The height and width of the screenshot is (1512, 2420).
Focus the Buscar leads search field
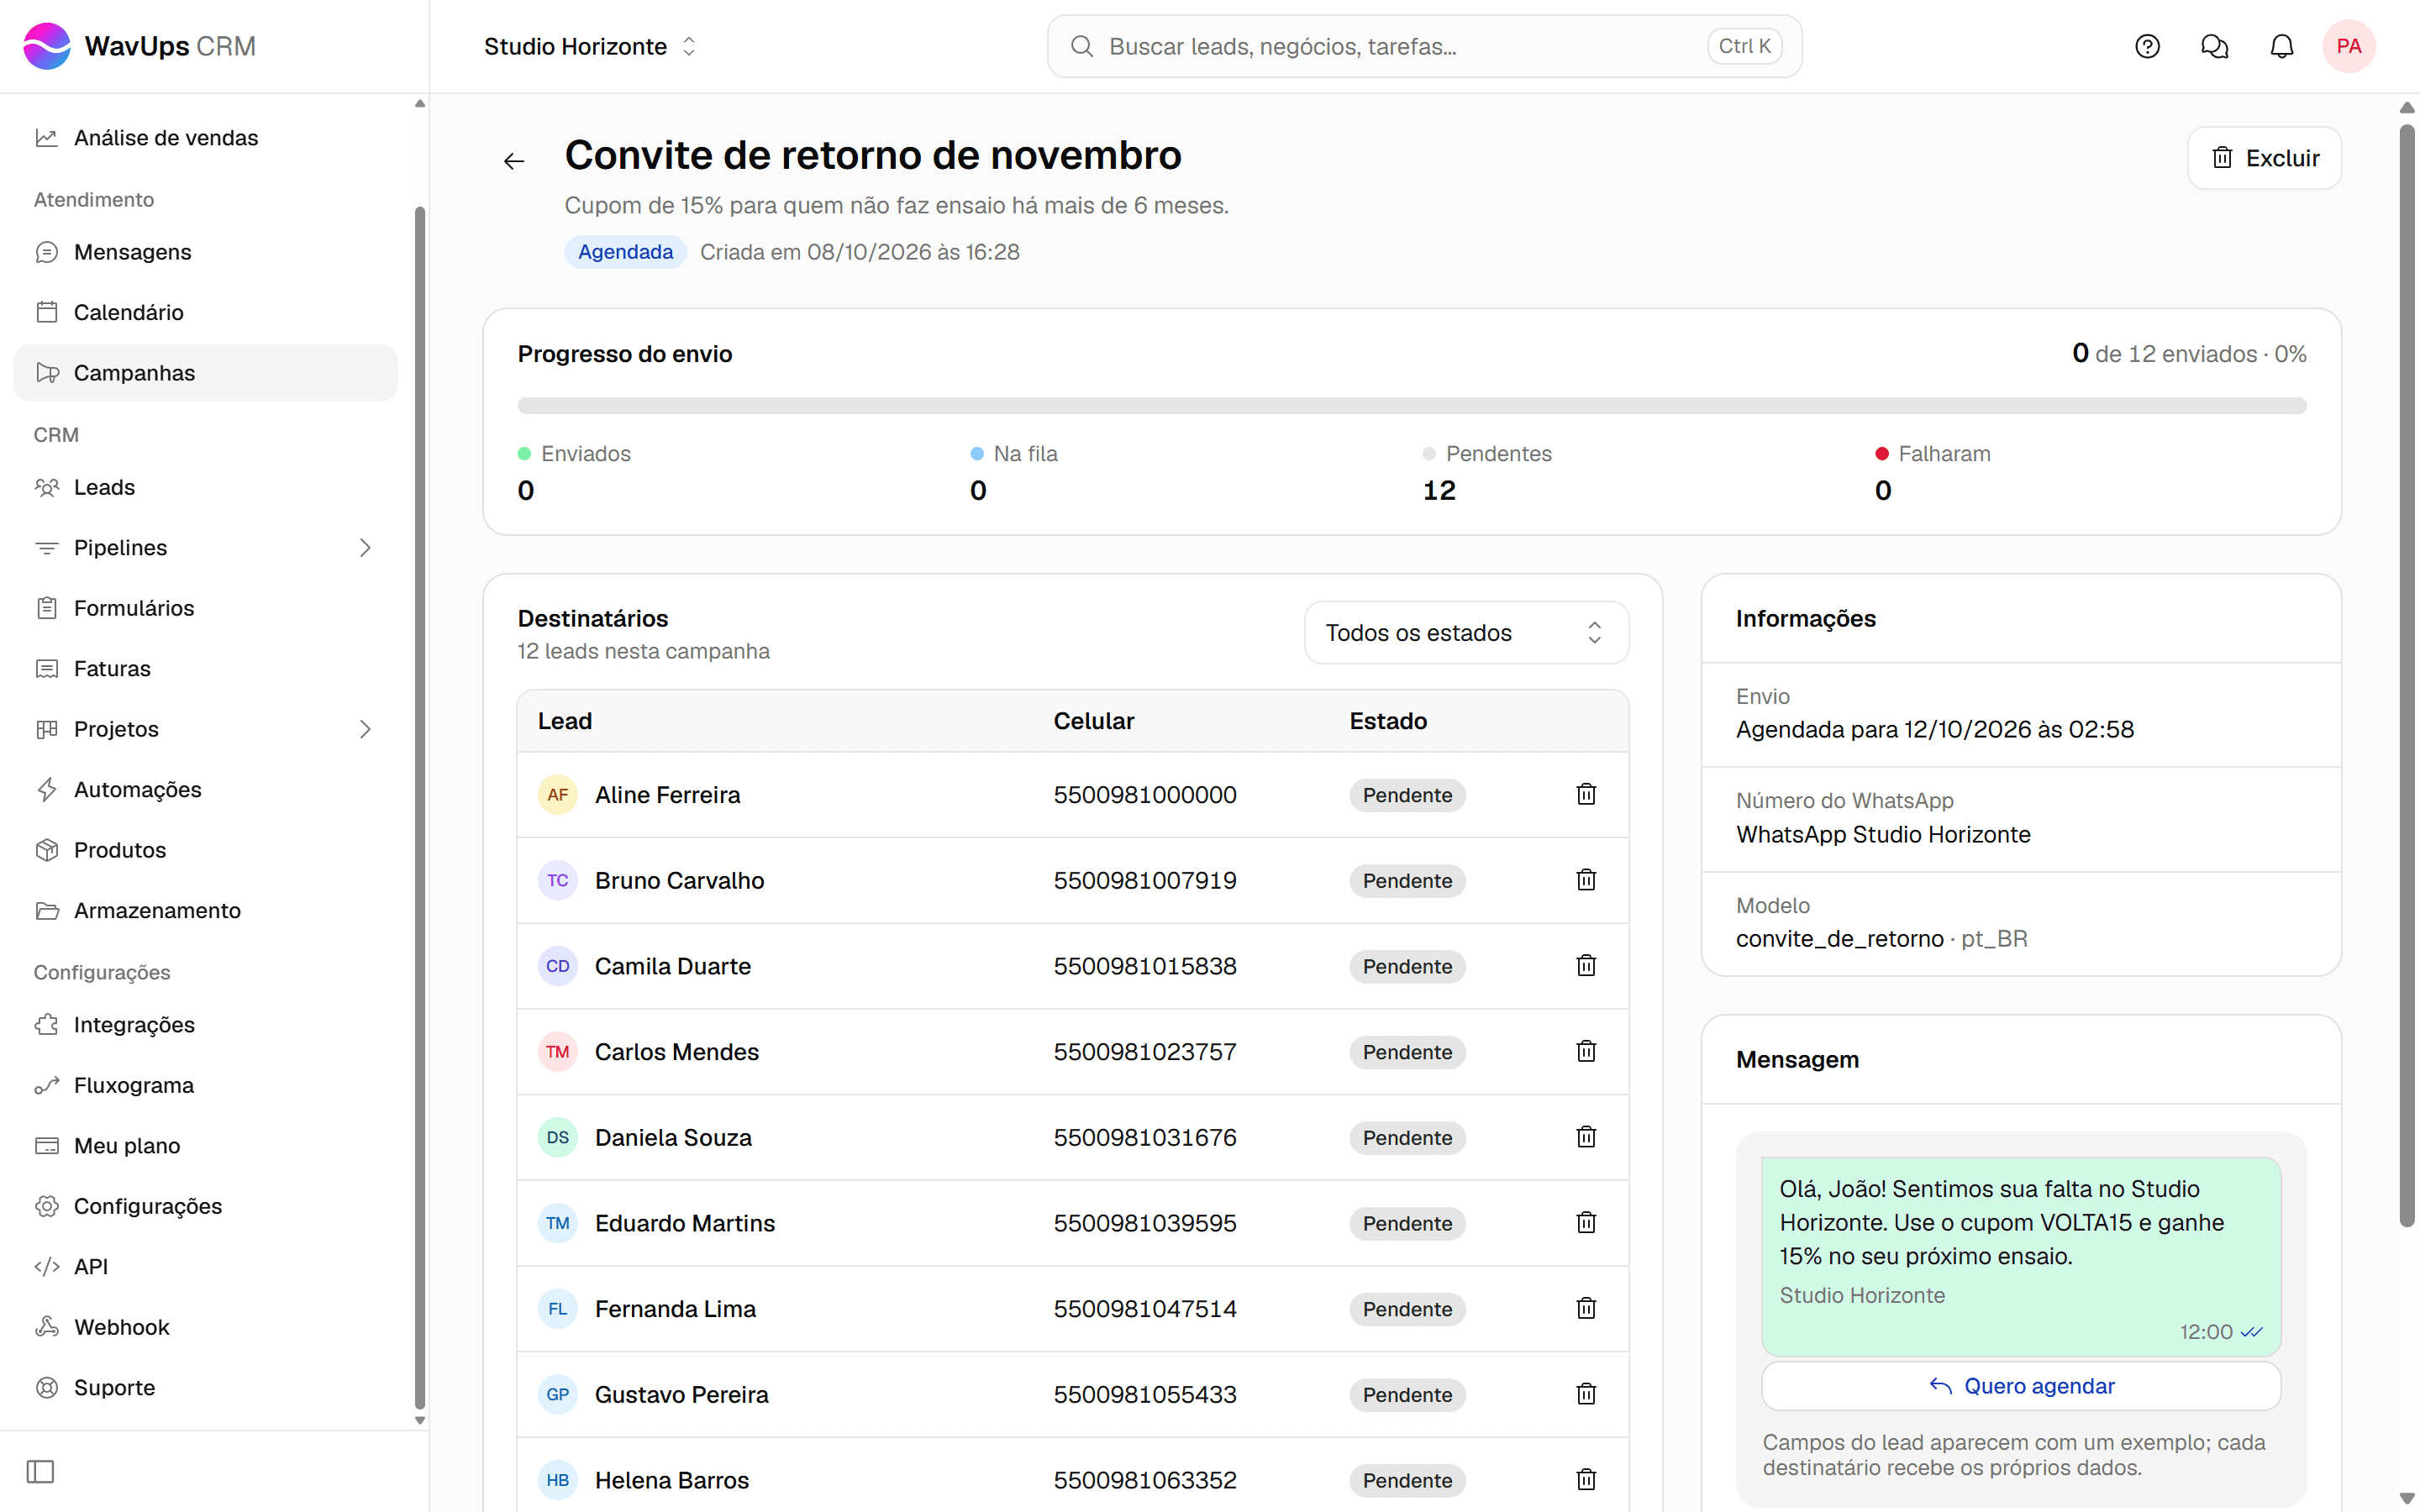point(1424,46)
